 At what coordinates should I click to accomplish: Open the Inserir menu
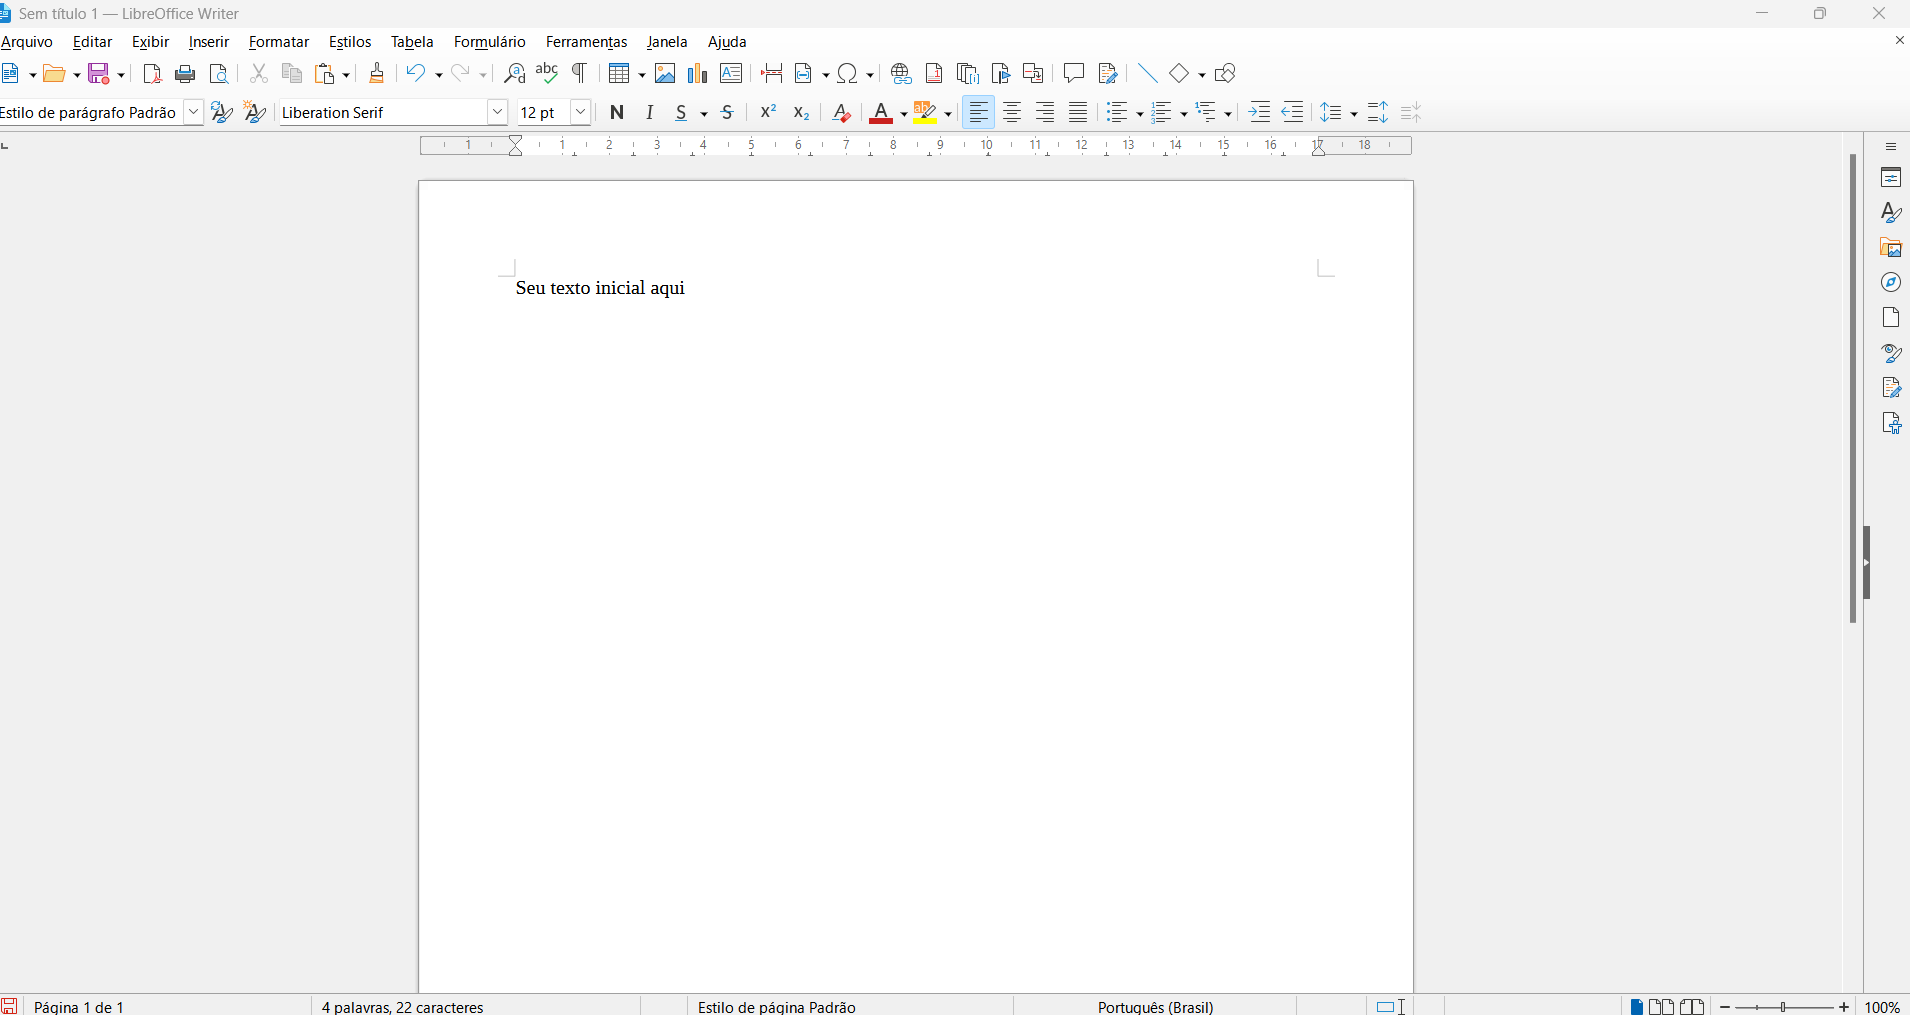click(209, 42)
